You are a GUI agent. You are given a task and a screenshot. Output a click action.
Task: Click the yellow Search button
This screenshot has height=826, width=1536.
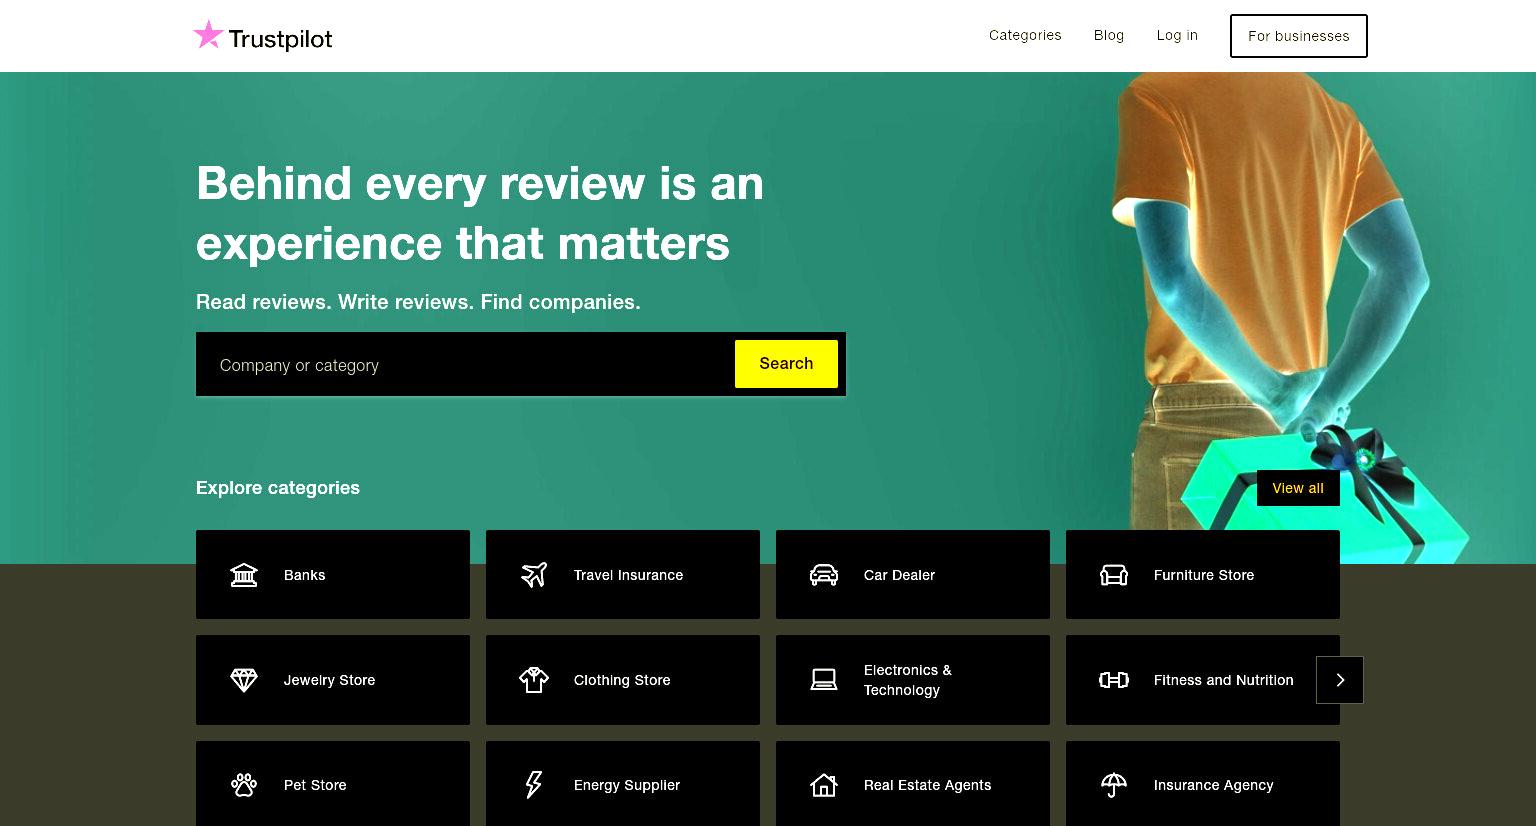(x=786, y=364)
